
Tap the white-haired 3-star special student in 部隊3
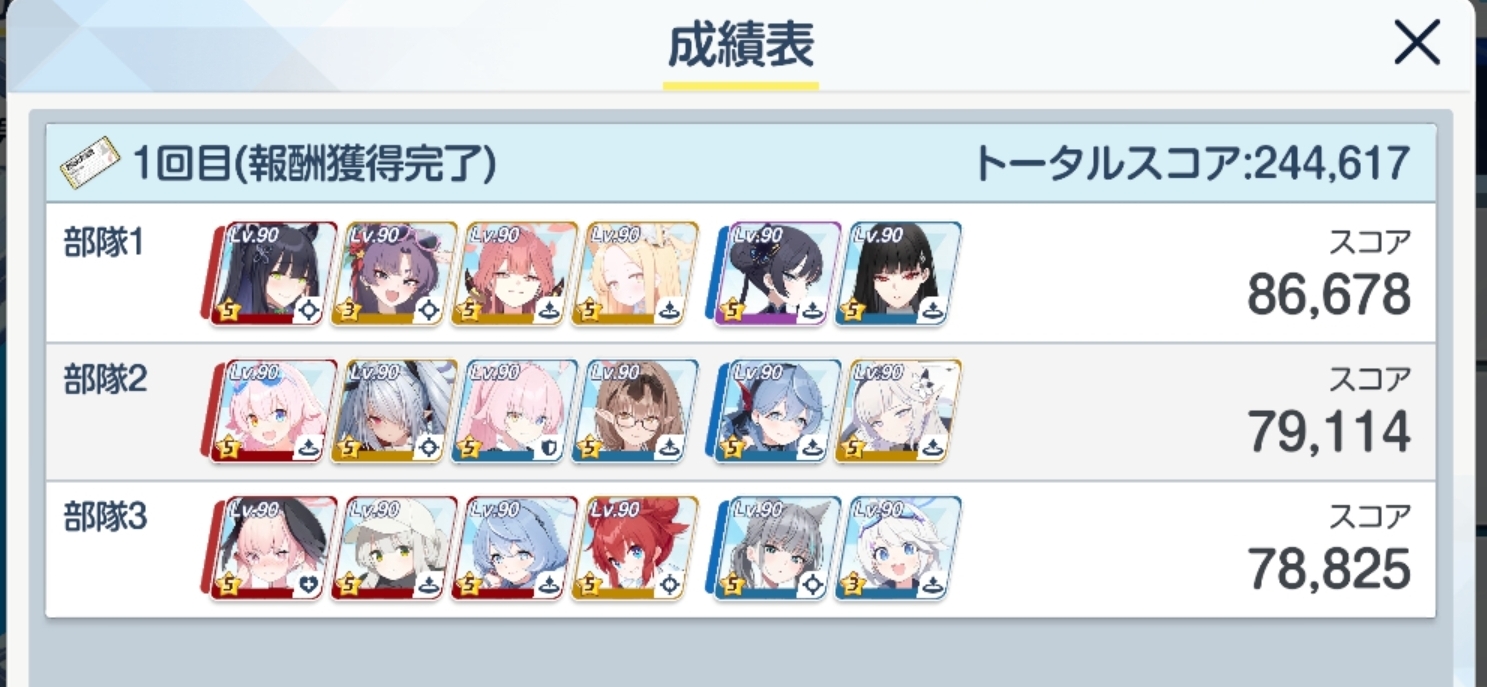pos(898,548)
